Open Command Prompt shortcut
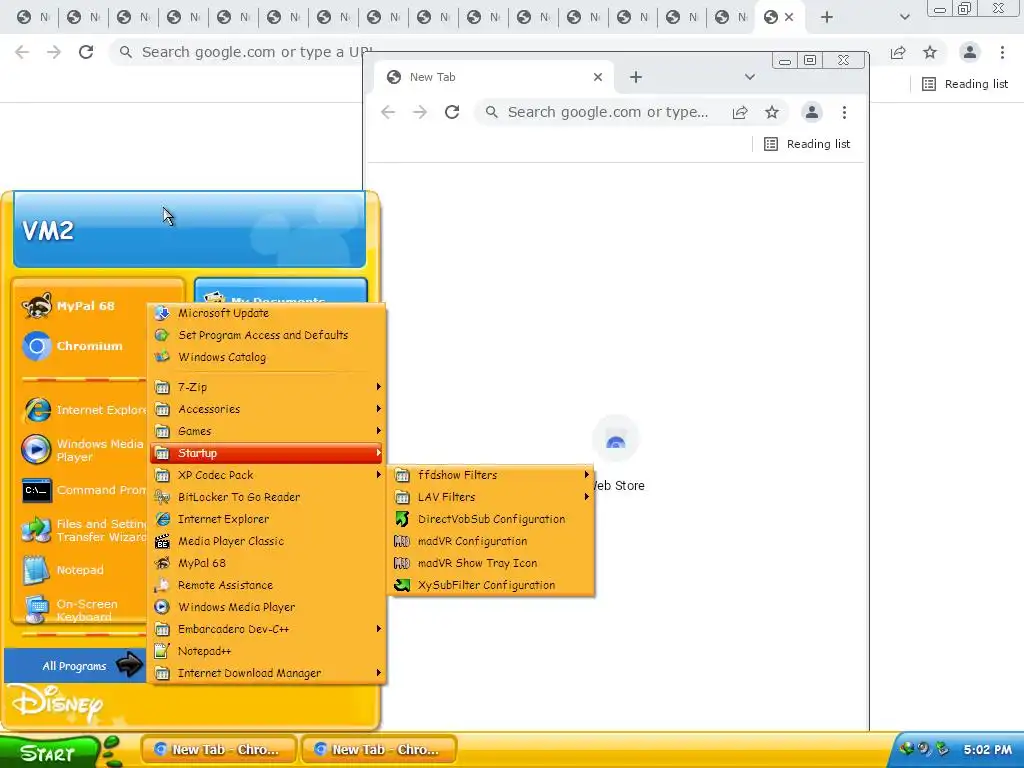The height and width of the screenshot is (768, 1024). 82,490
